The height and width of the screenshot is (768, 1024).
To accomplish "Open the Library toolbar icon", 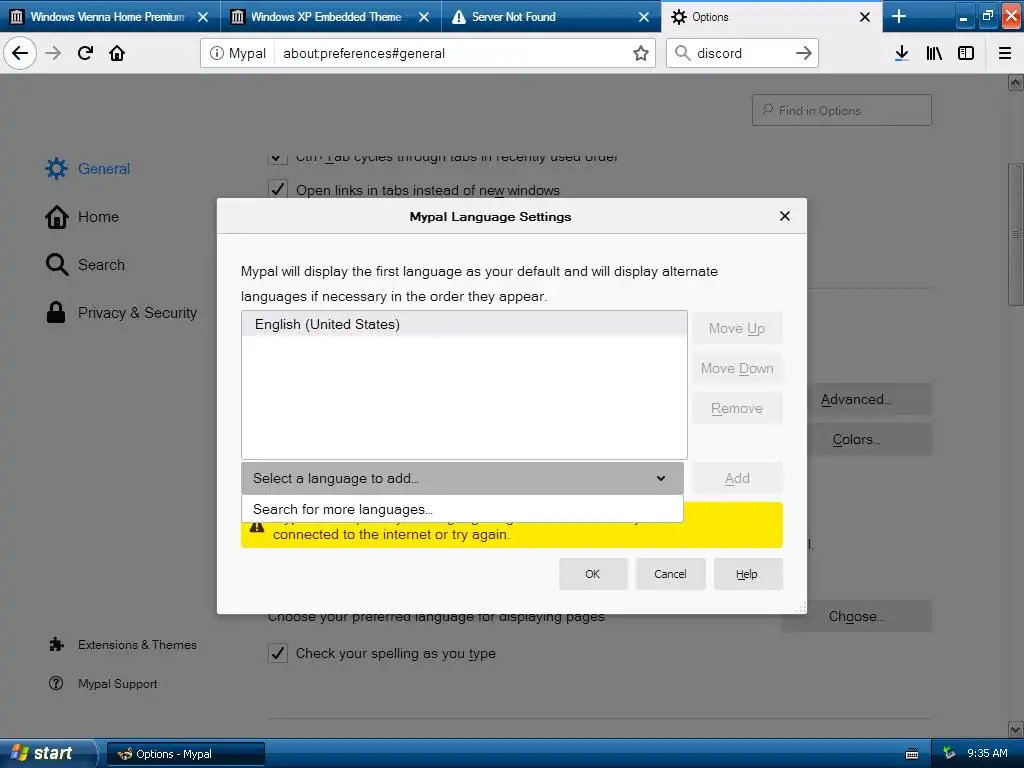I will point(934,53).
